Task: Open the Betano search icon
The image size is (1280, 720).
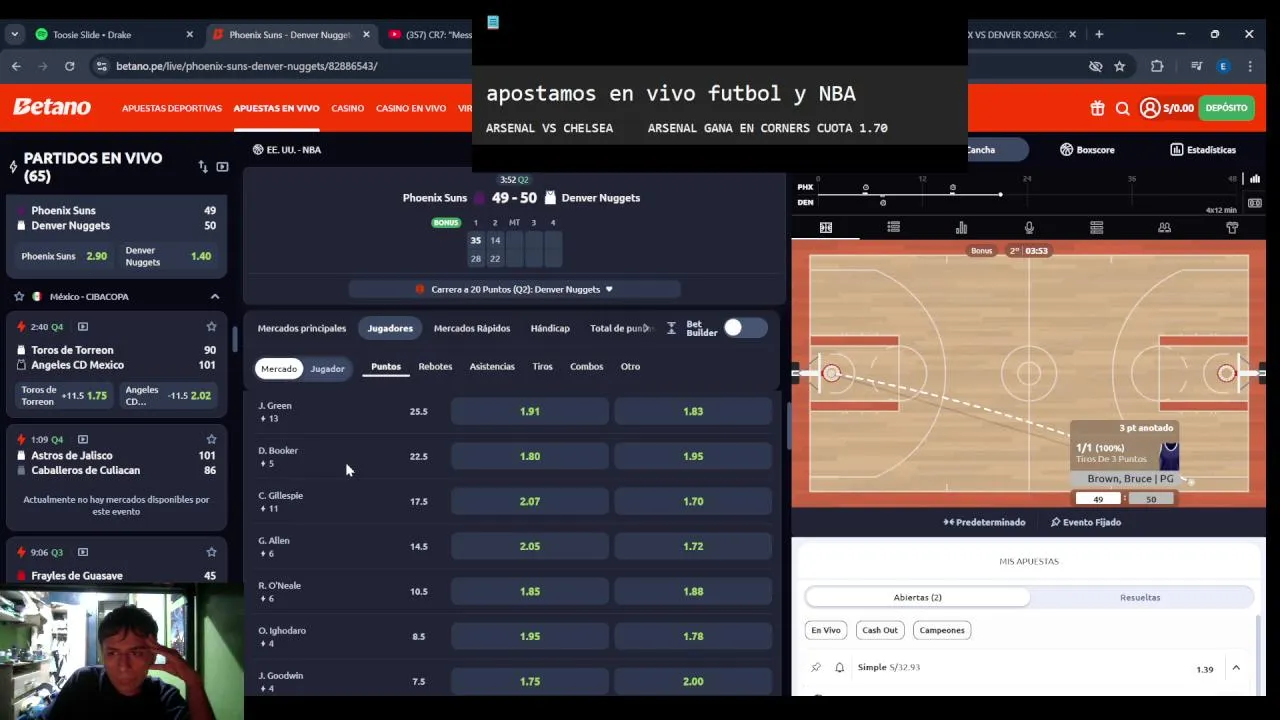Action: click(x=1122, y=108)
